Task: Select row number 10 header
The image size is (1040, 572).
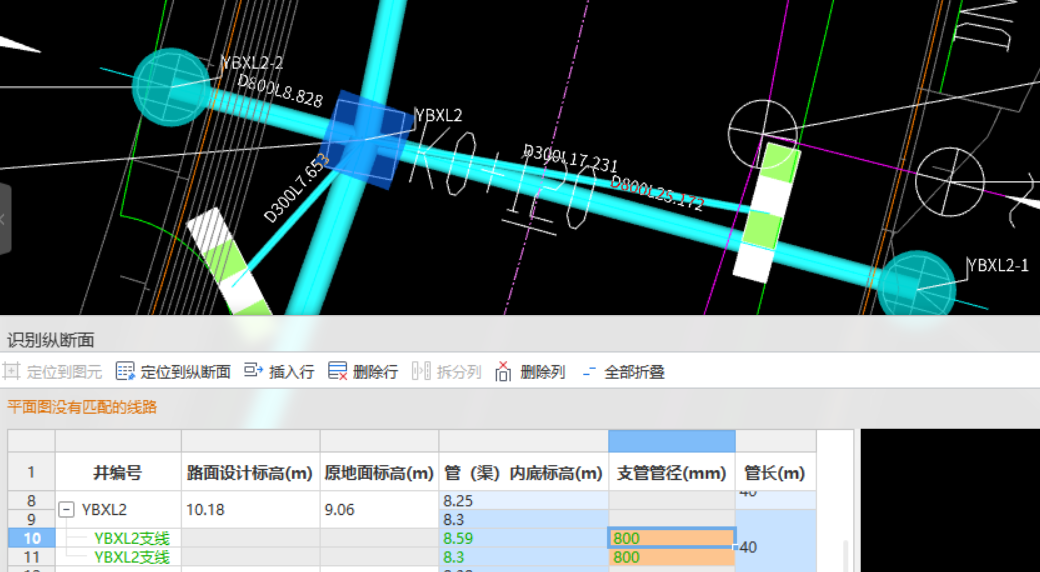Action: (31, 538)
